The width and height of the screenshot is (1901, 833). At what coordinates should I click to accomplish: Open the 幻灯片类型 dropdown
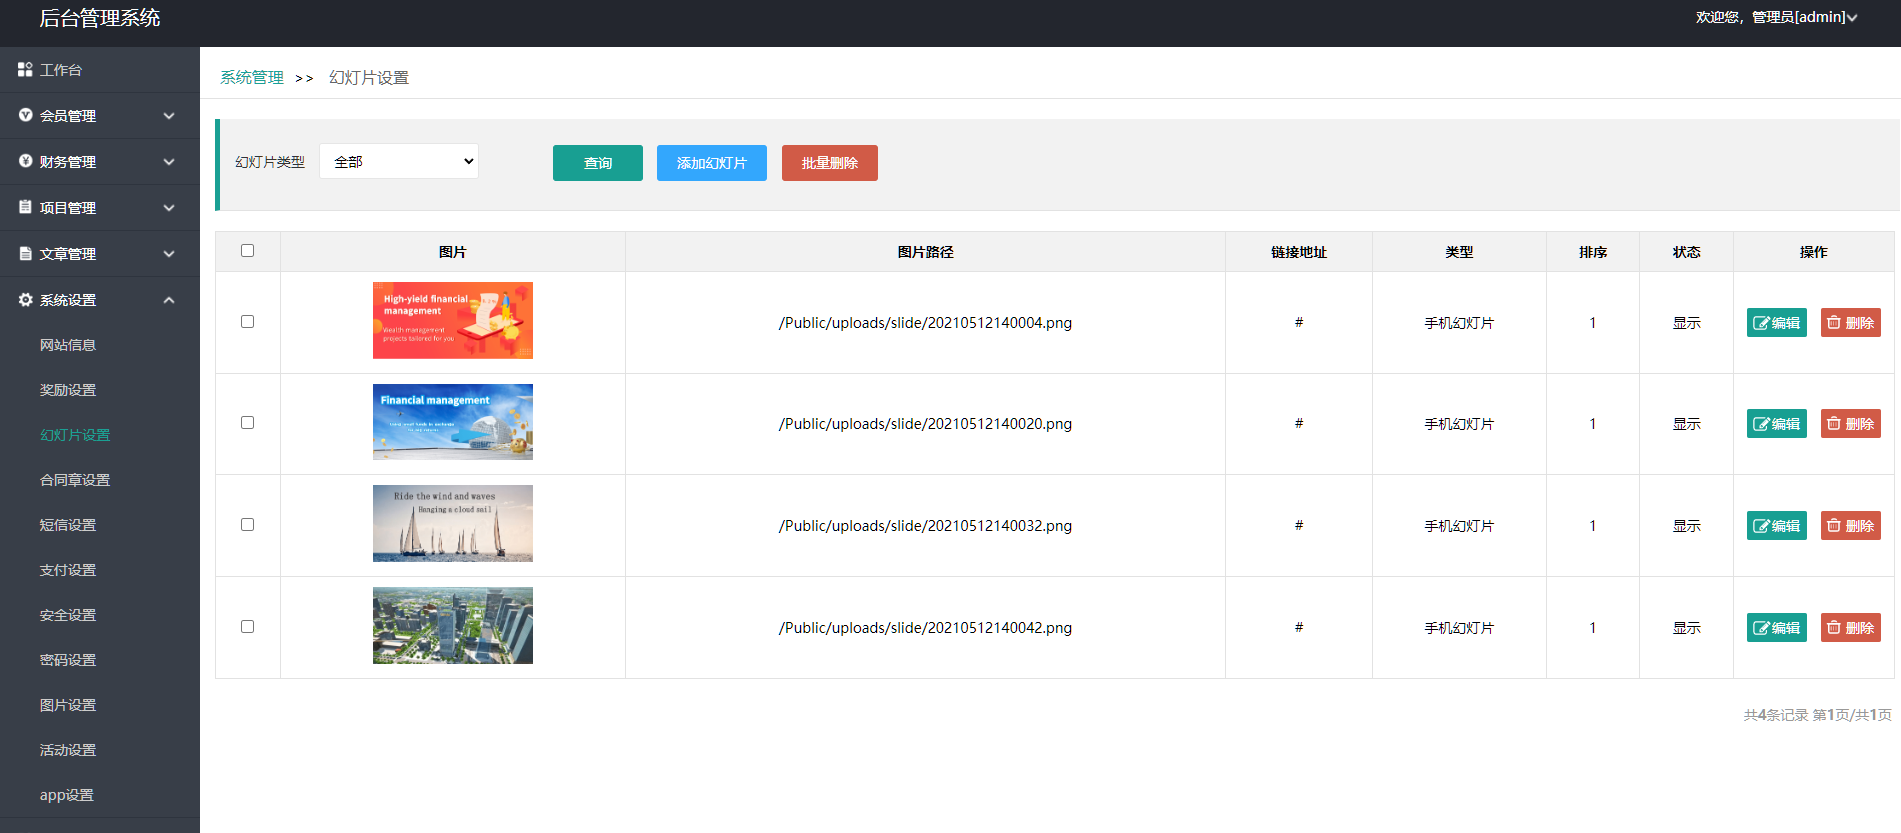click(x=398, y=161)
